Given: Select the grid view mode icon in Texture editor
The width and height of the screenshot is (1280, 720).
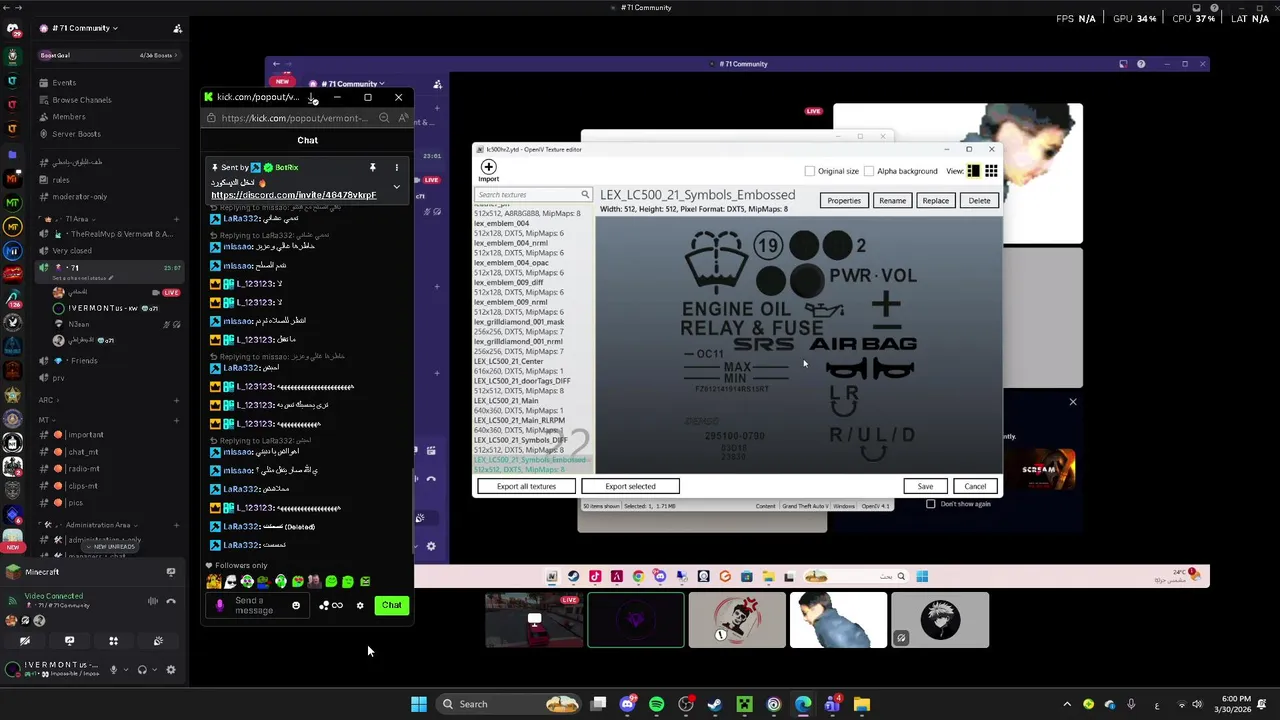Looking at the screenshot, I should pyautogui.click(x=991, y=171).
